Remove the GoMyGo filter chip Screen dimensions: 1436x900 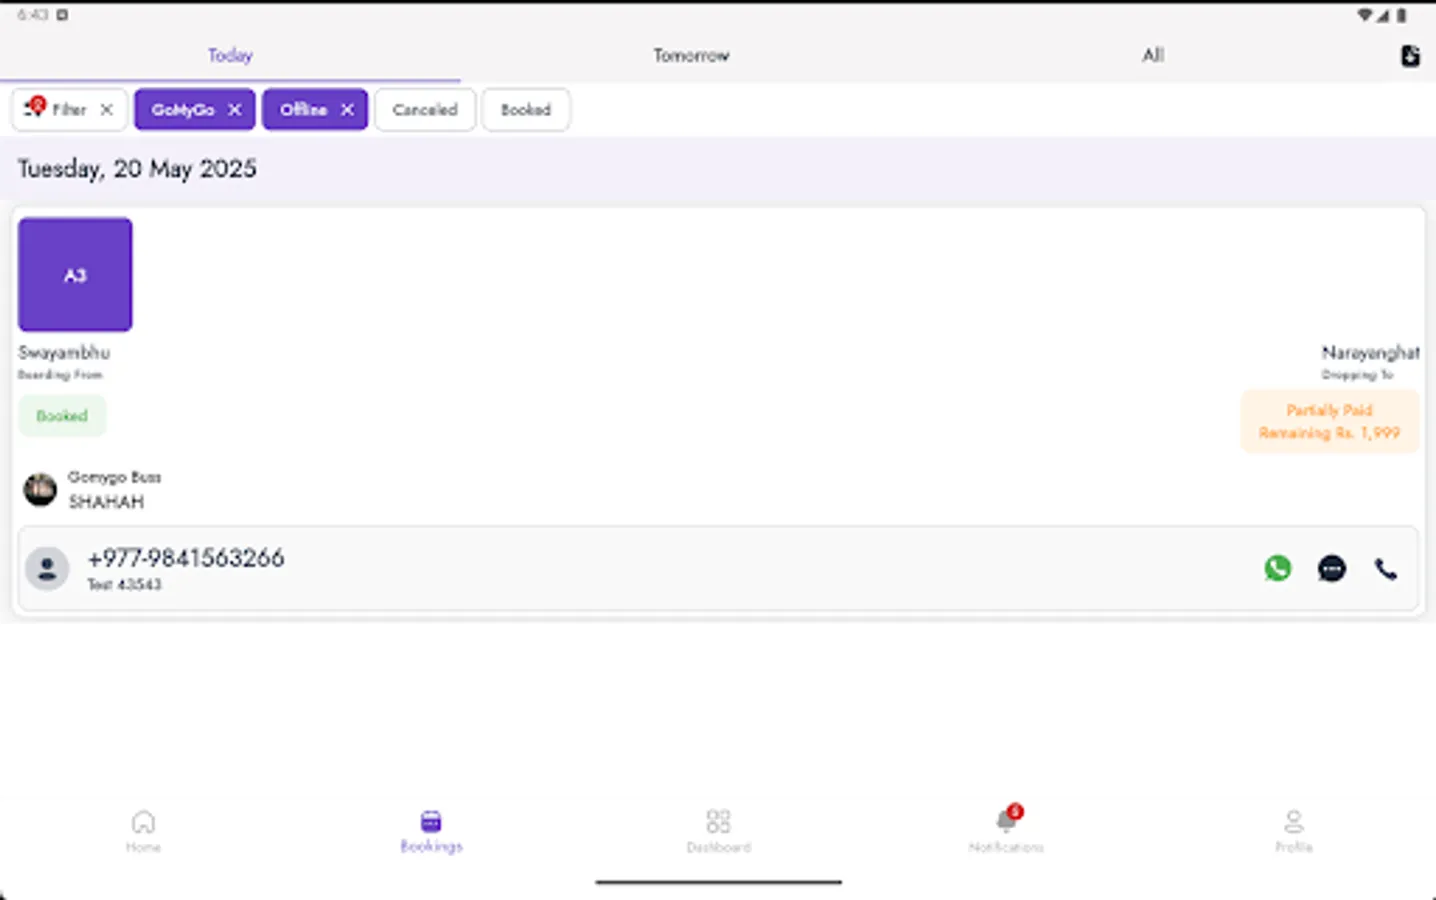234,110
